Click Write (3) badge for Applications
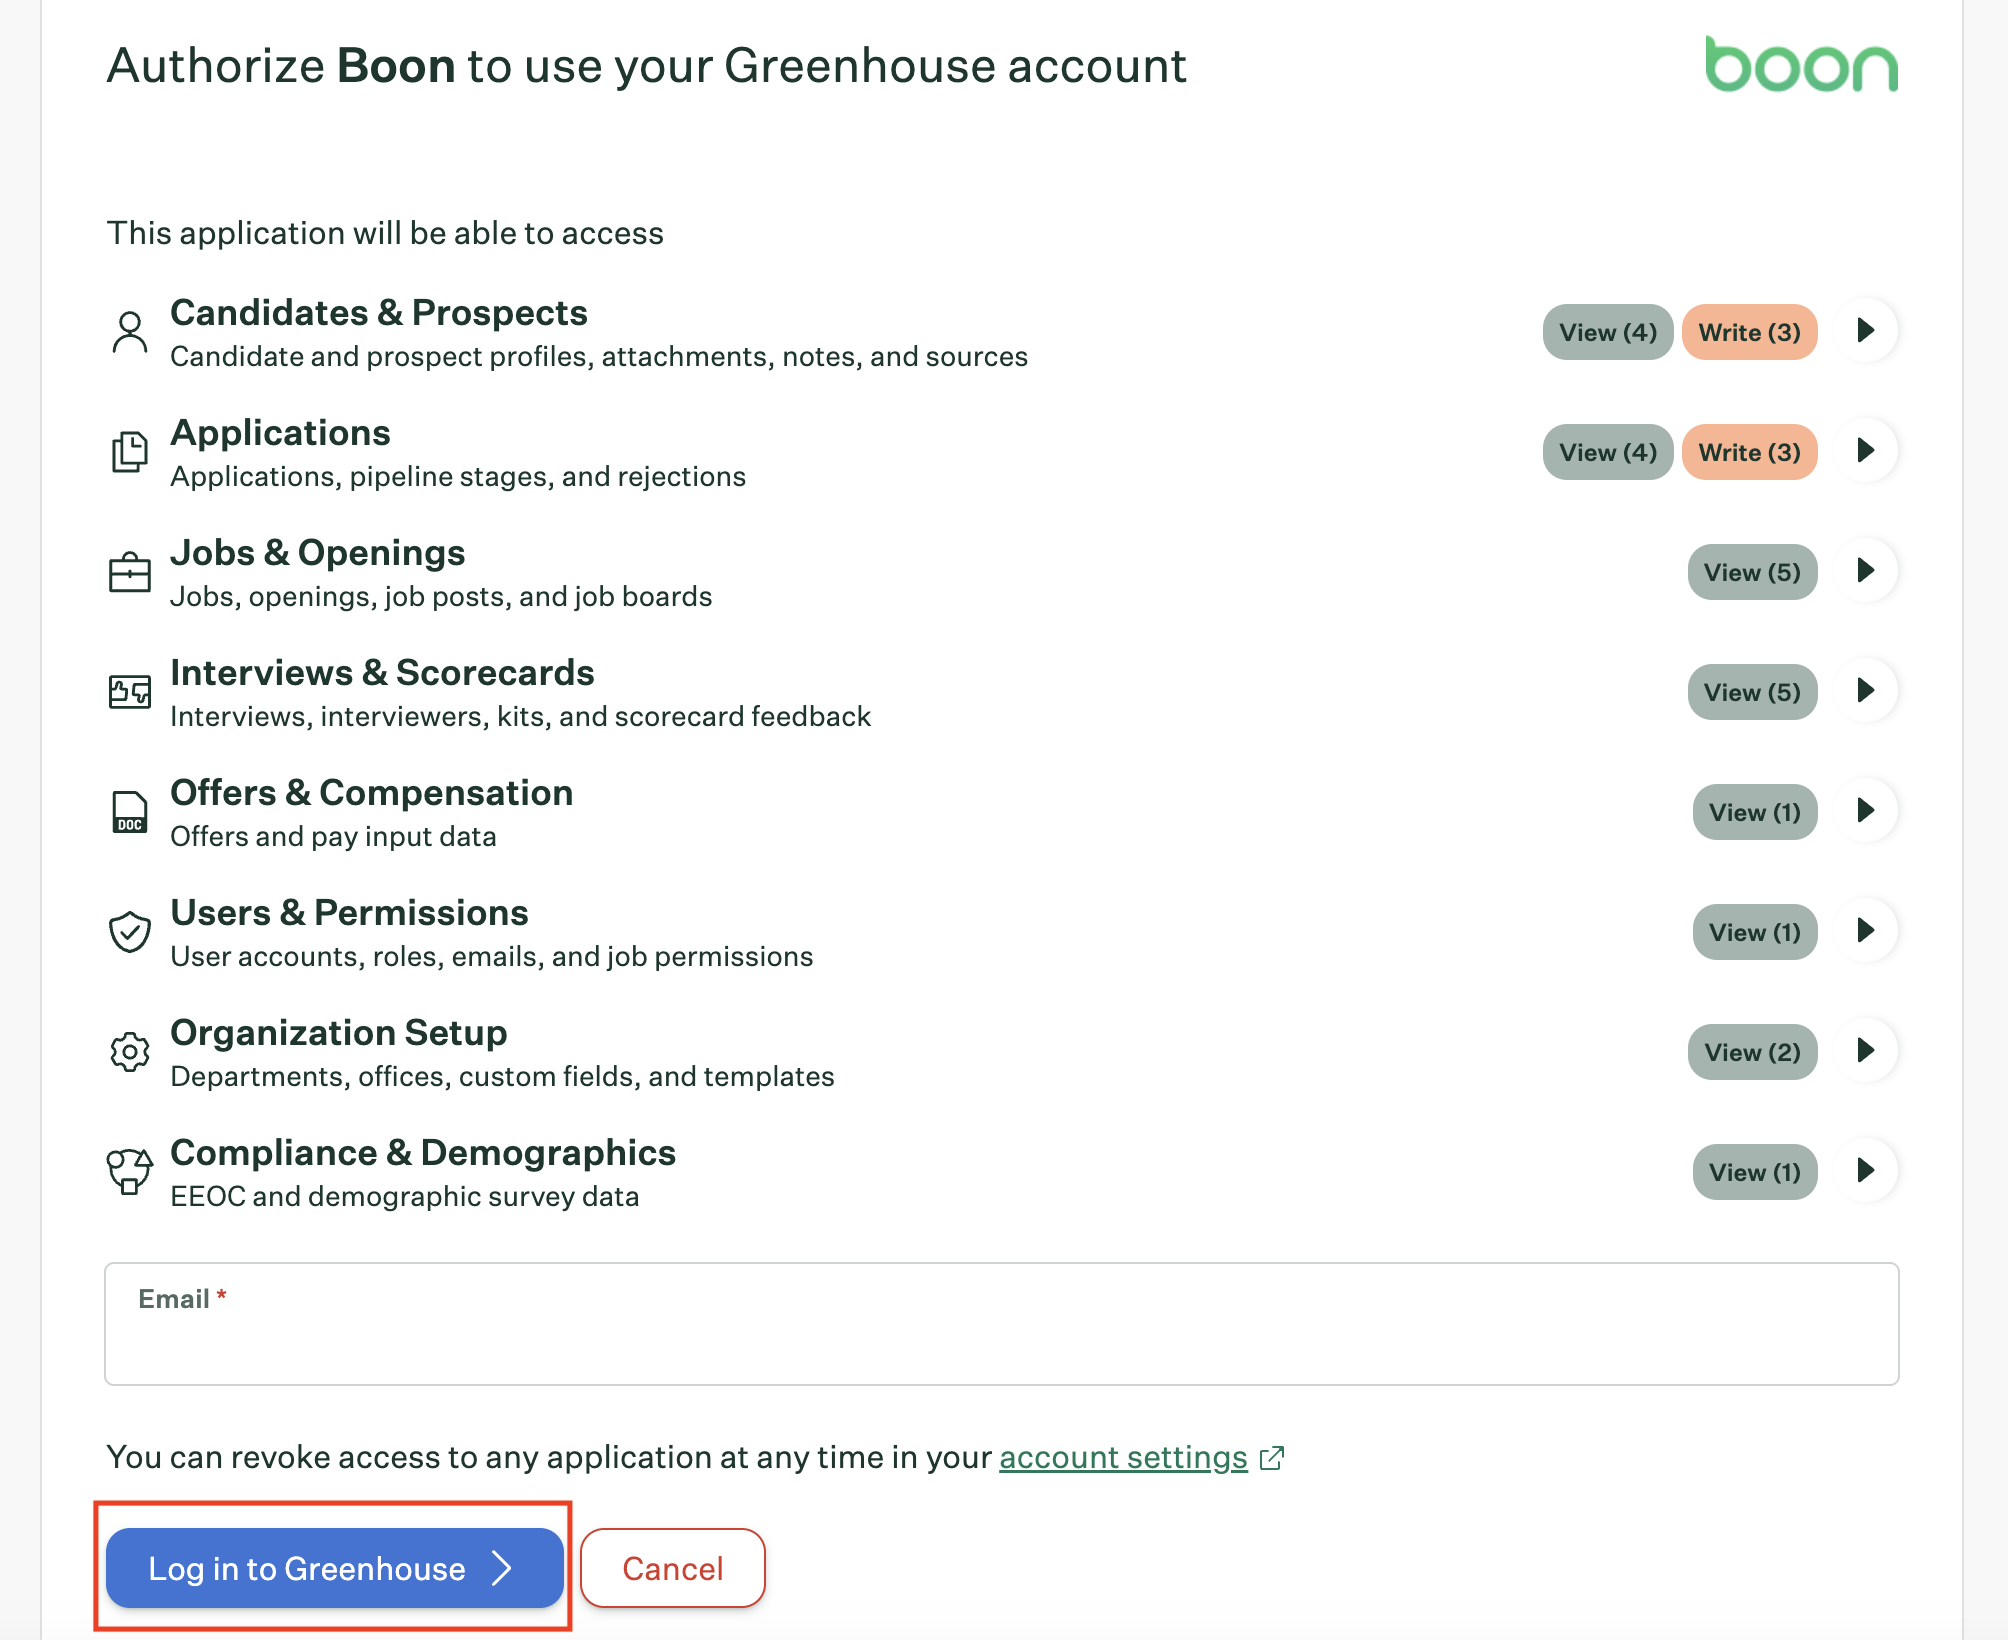This screenshot has width=2008, height=1640. (x=1750, y=452)
